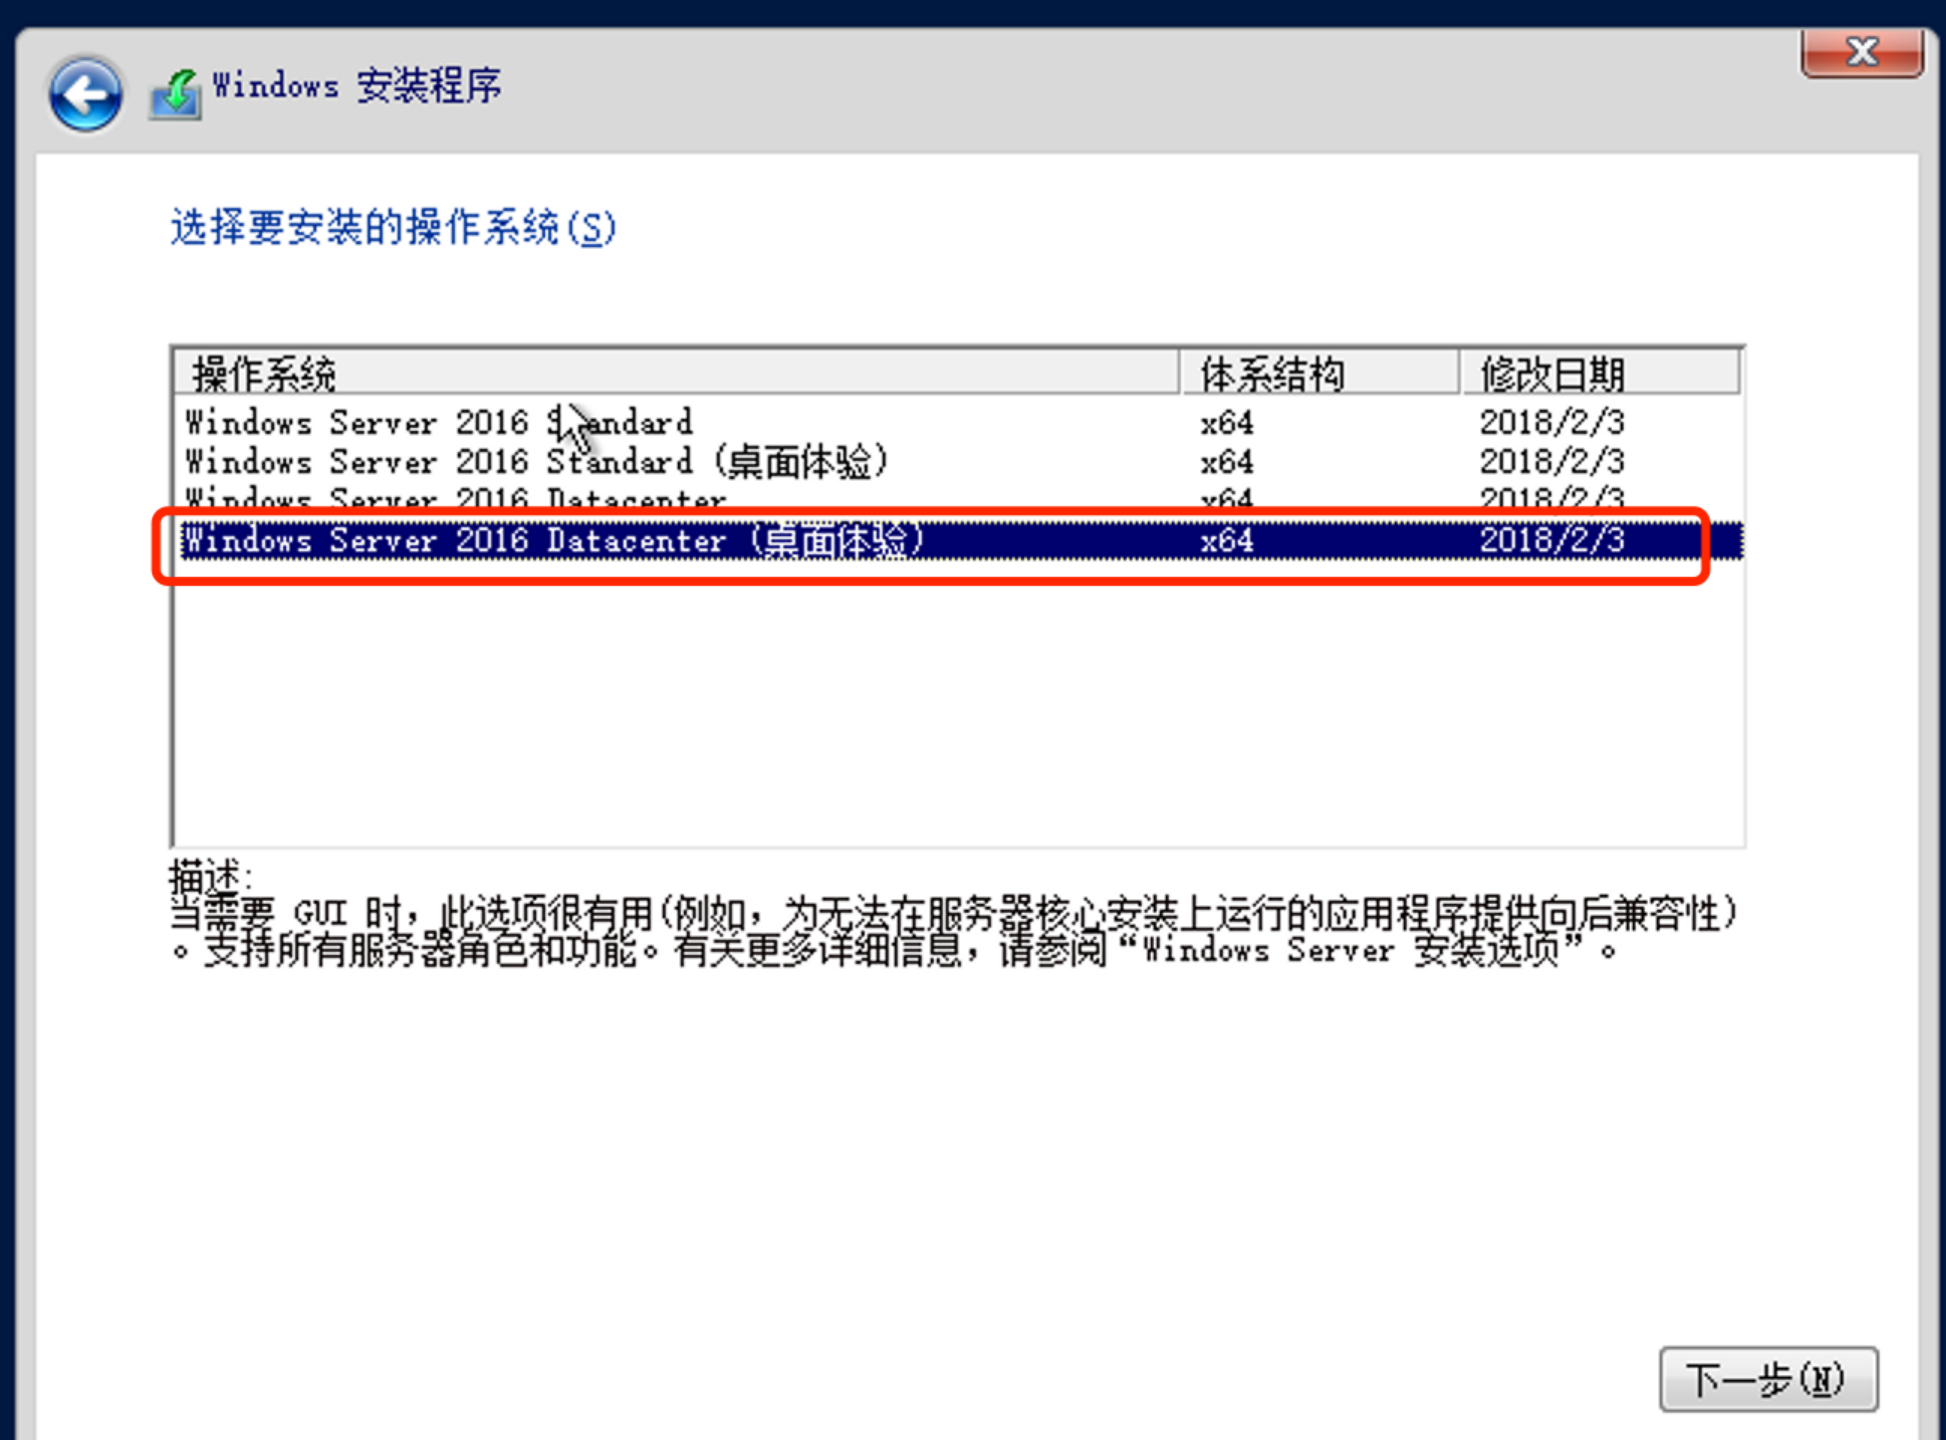Click the 体系结构 column header
Screen dimensions: 1946x1440
click(x=1319, y=373)
